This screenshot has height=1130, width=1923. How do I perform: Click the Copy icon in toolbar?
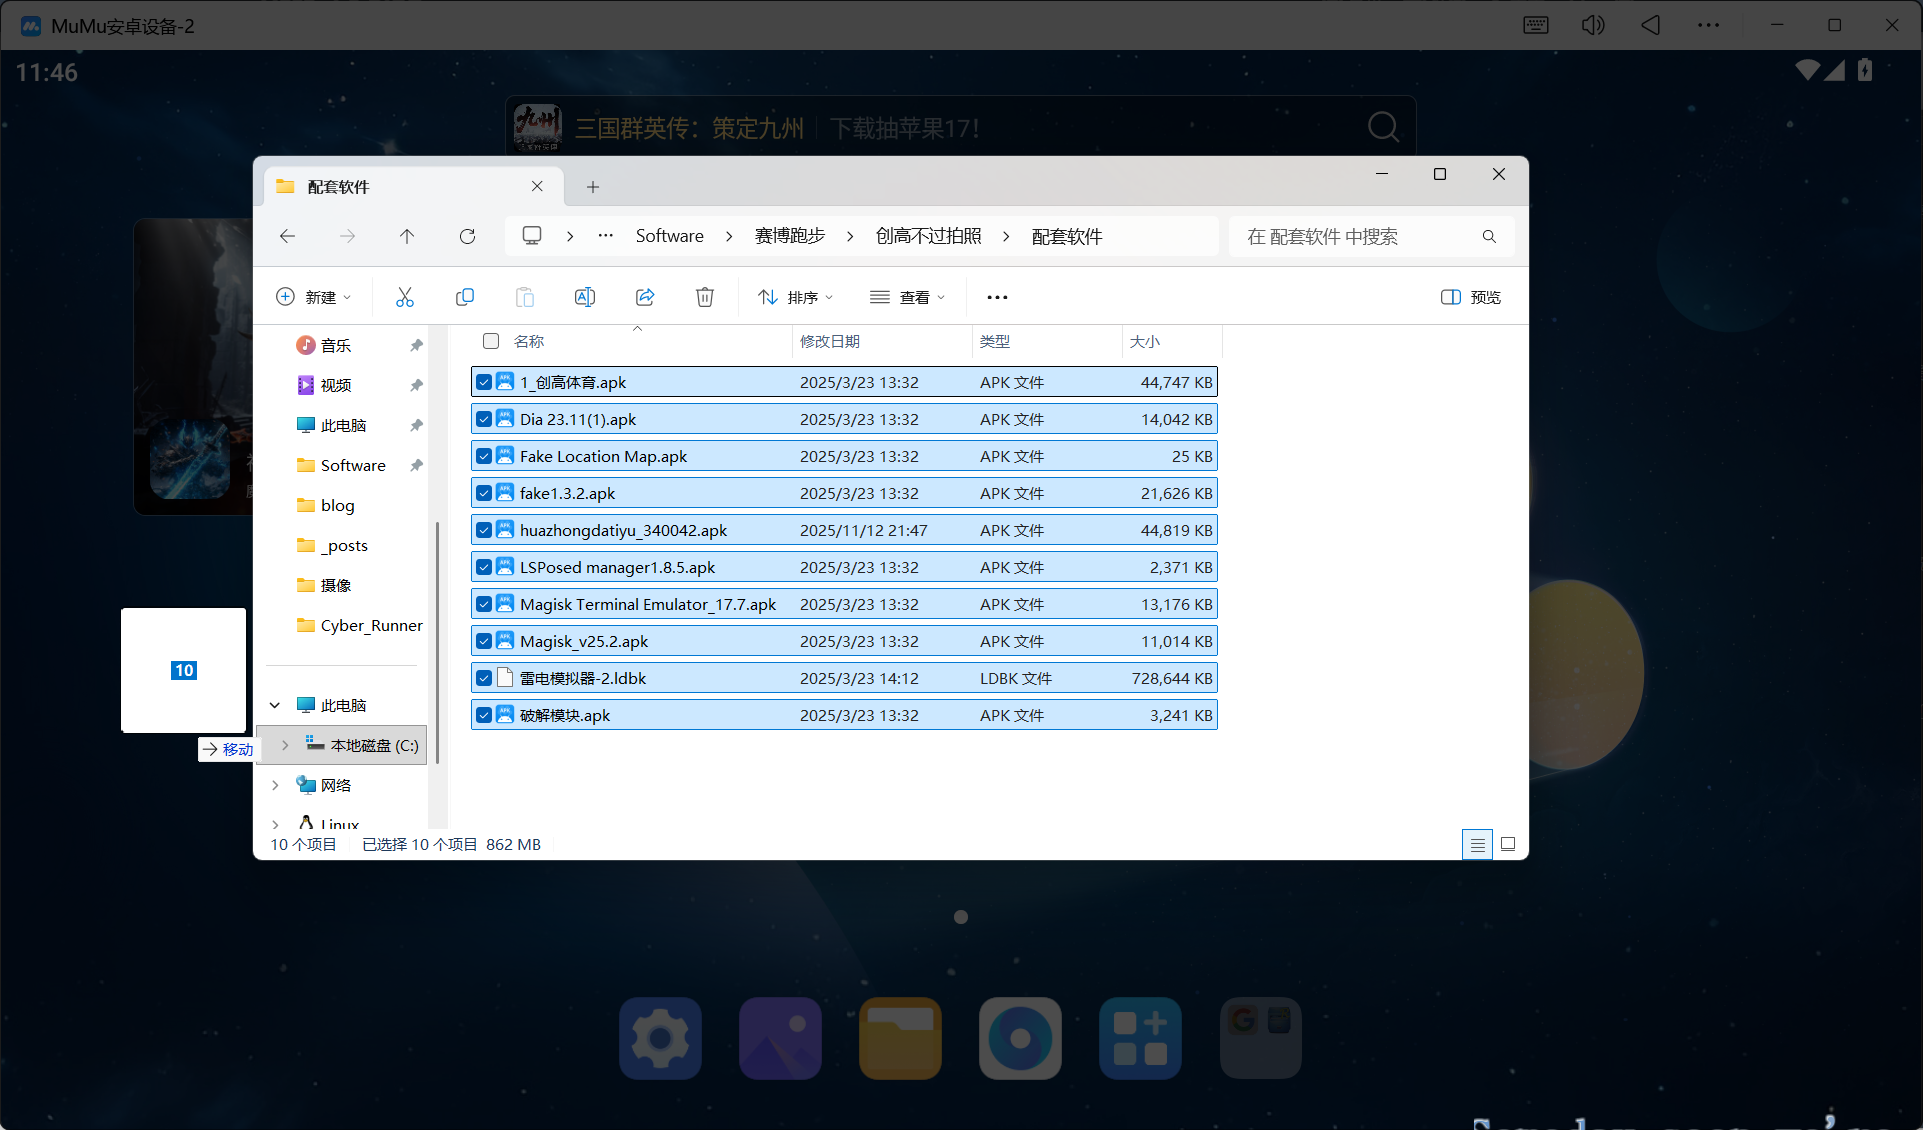(465, 297)
